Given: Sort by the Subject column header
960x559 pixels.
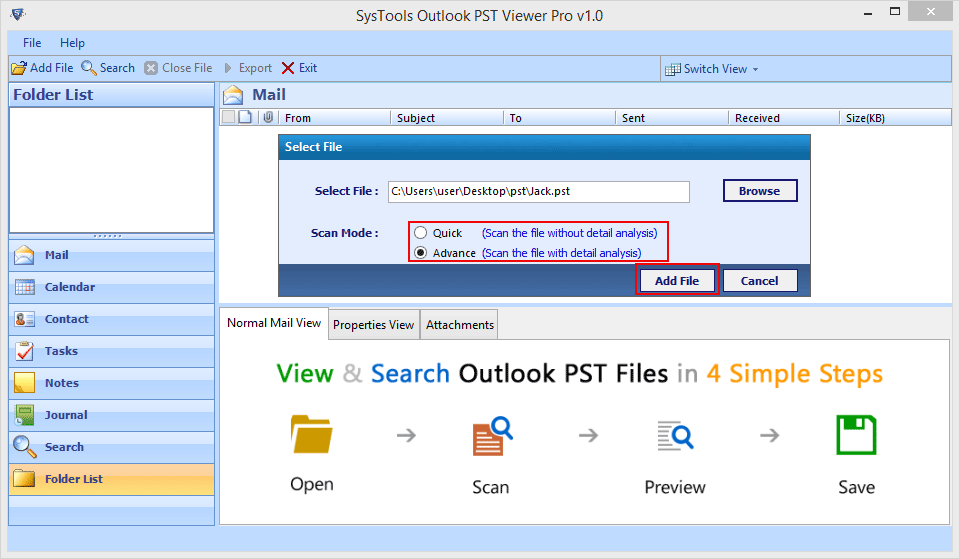Looking at the screenshot, I should (x=446, y=118).
